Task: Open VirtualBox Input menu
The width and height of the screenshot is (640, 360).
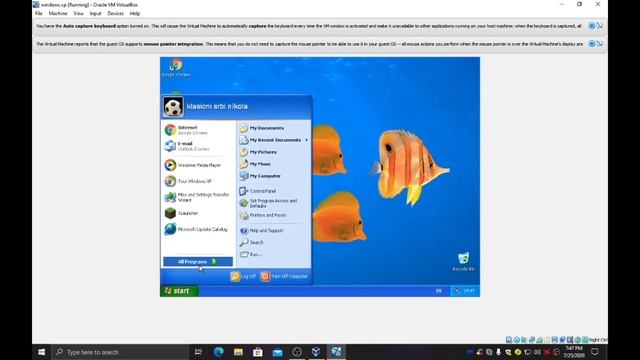Action: tap(96, 13)
